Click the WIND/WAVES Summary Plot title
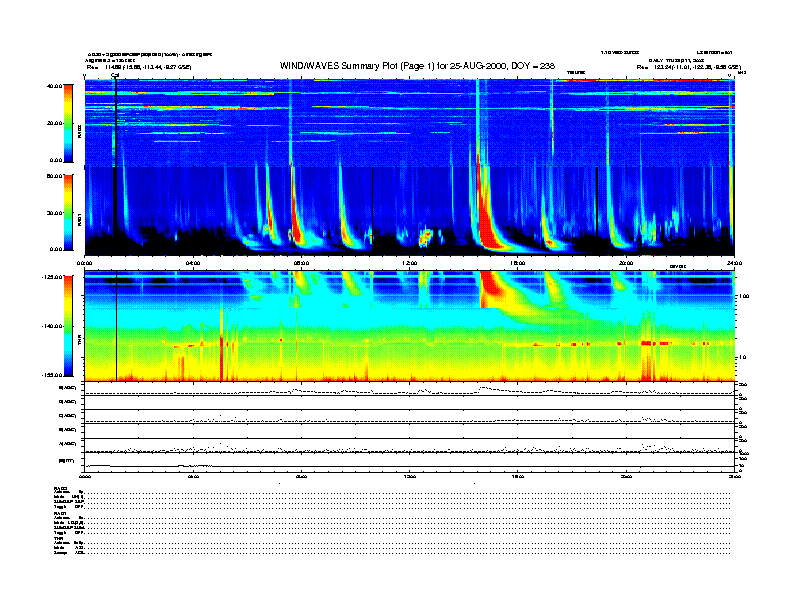The height and width of the screenshot is (612, 792). coord(417,66)
